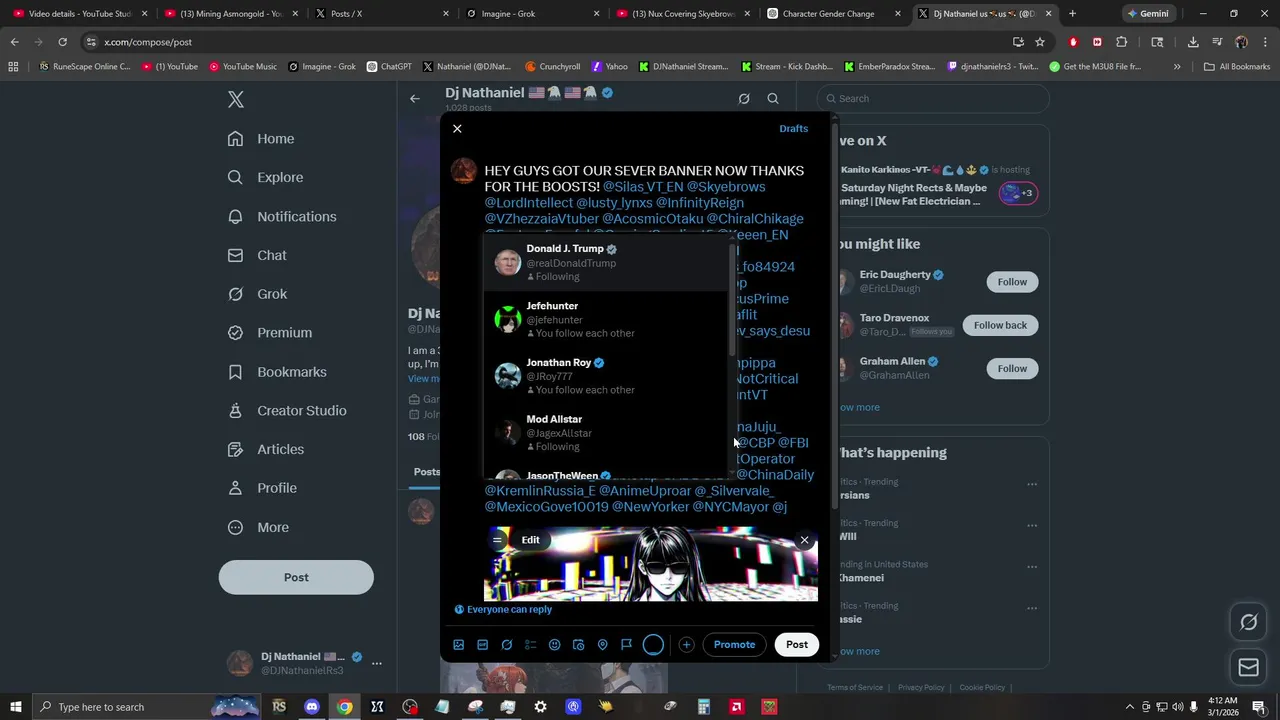Open the floating messages button

1248,667
